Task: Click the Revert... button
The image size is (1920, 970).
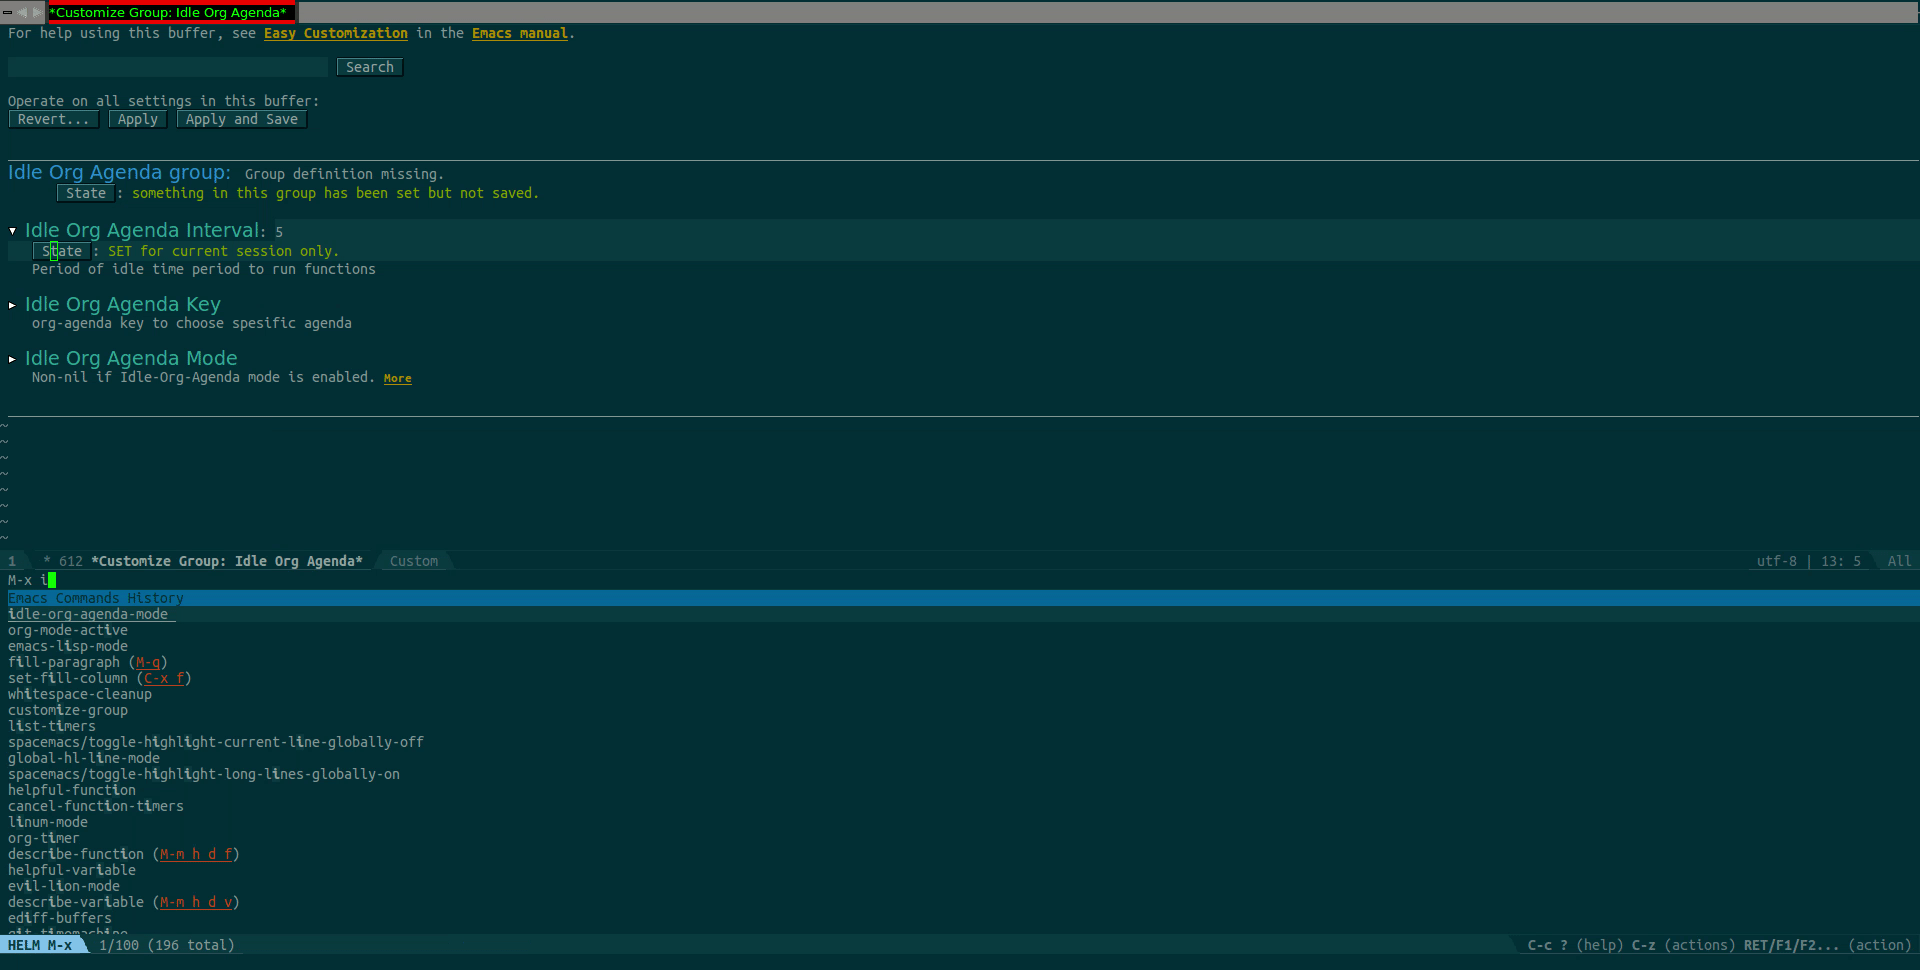Action: tap(53, 119)
